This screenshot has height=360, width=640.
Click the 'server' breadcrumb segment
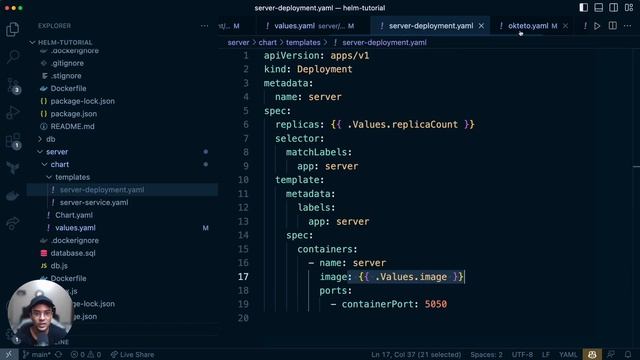coord(238,42)
